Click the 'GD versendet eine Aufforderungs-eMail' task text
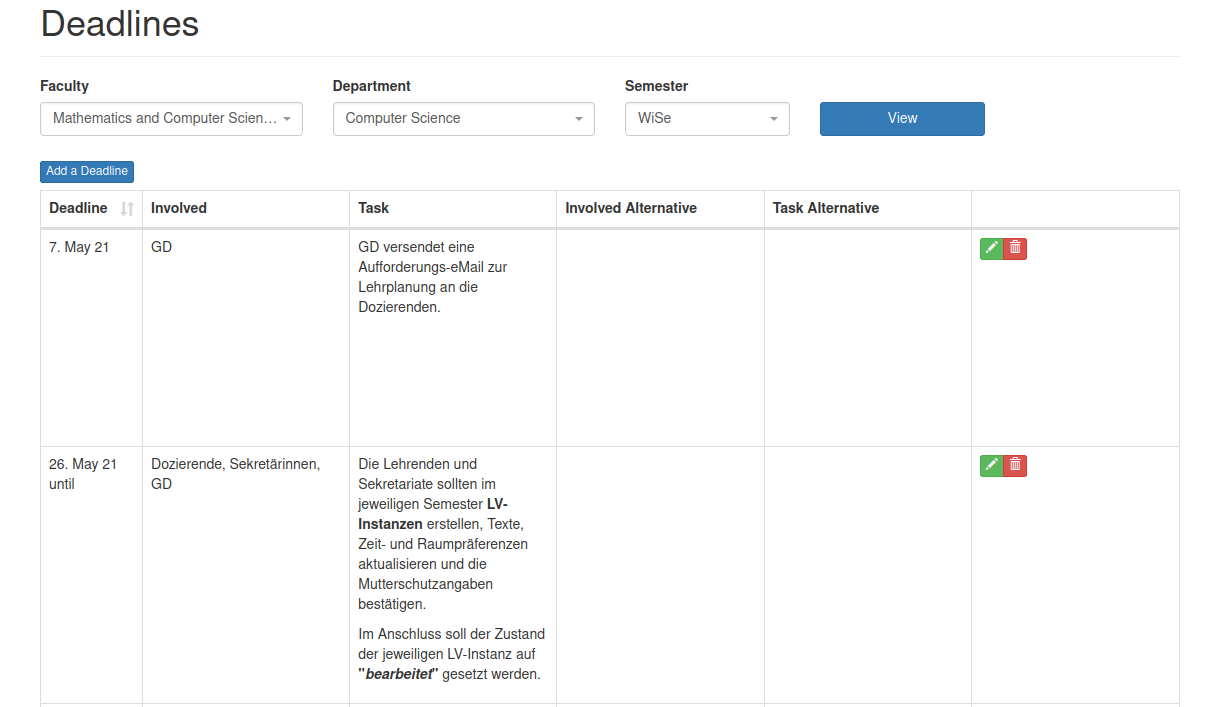 [x=432, y=277]
